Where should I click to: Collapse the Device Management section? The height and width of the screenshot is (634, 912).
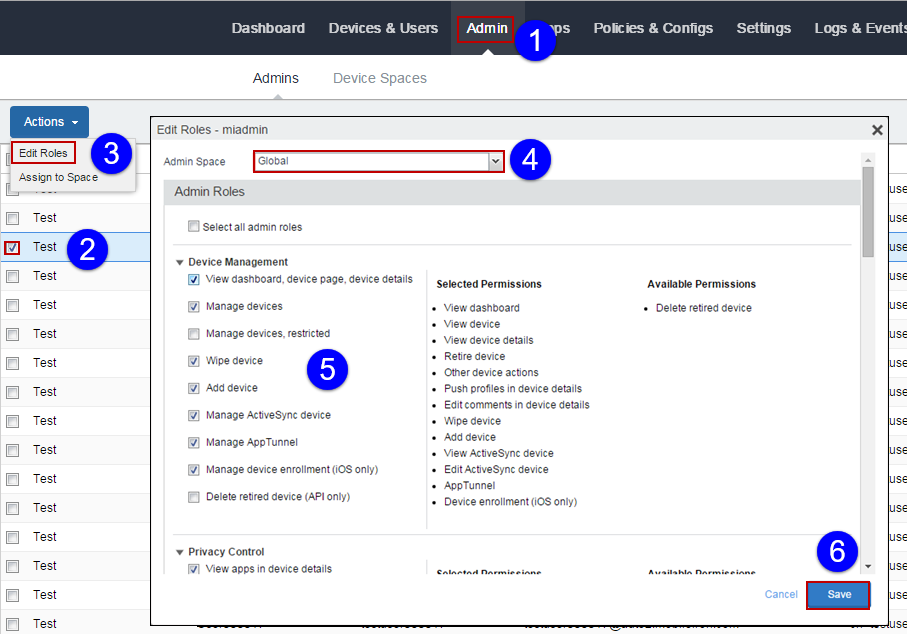click(x=180, y=262)
